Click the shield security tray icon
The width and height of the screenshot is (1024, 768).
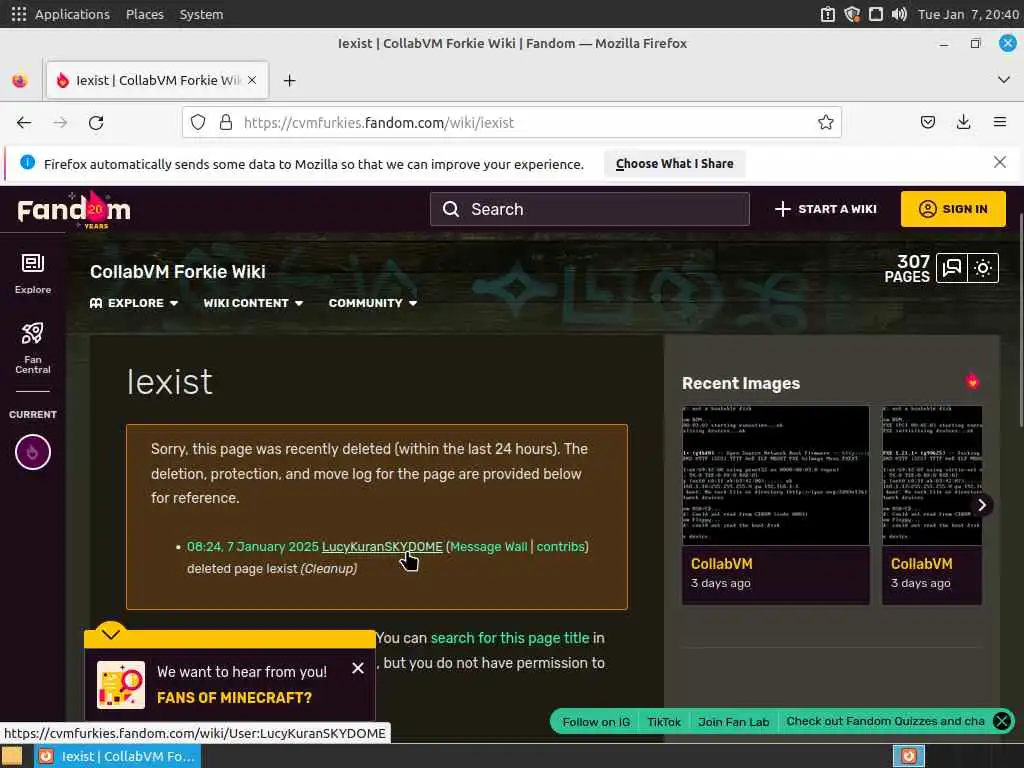pos(852,14)
